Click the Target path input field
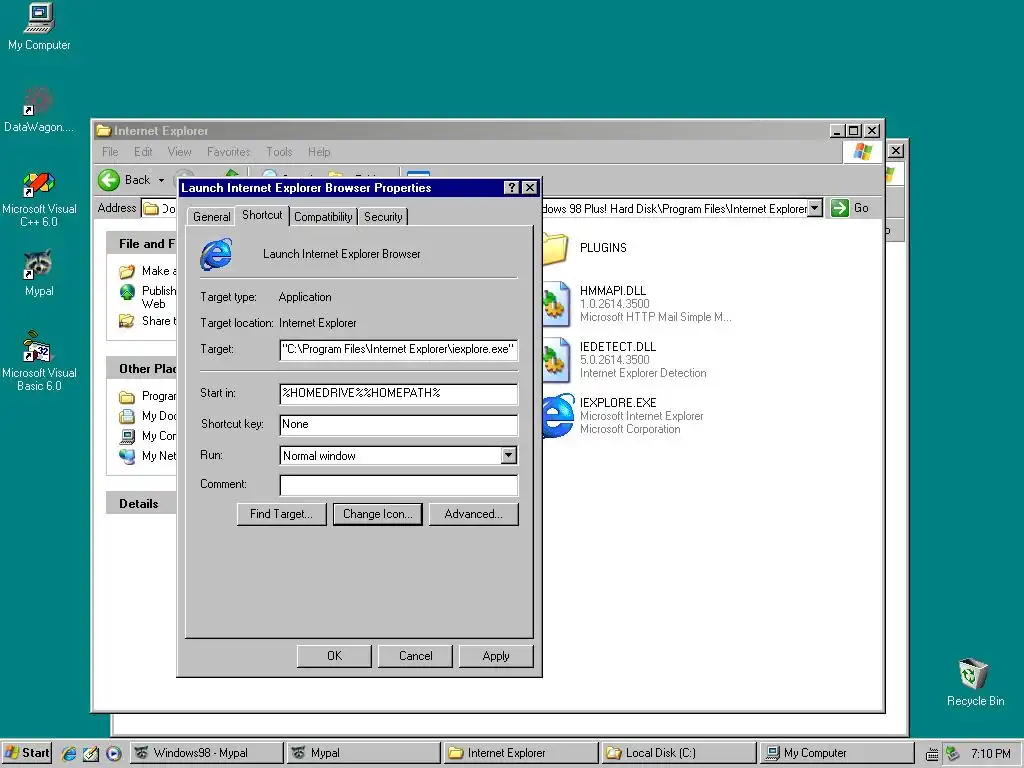The width and height of the screenshot is (1024, 768). click(x=398, y=349)
